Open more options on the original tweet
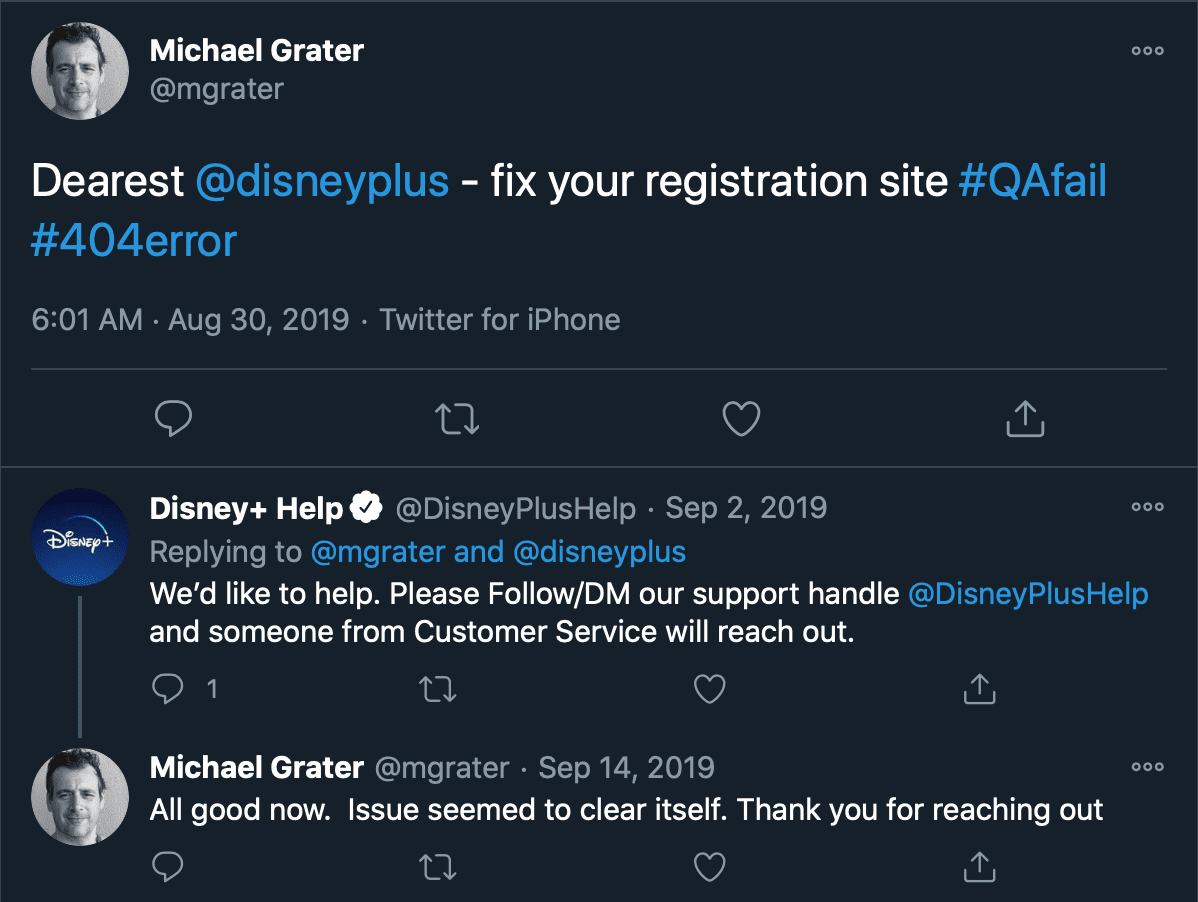The image size is (1198, 902). [1146, 50]
